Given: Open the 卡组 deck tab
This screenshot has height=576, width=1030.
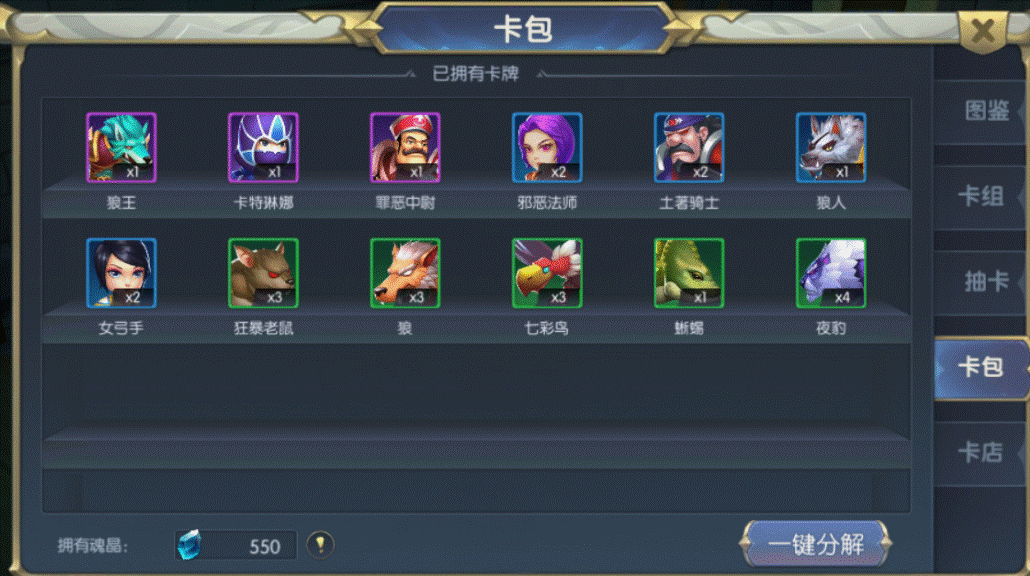Looking at the screenshot, I should coord(981,196).
